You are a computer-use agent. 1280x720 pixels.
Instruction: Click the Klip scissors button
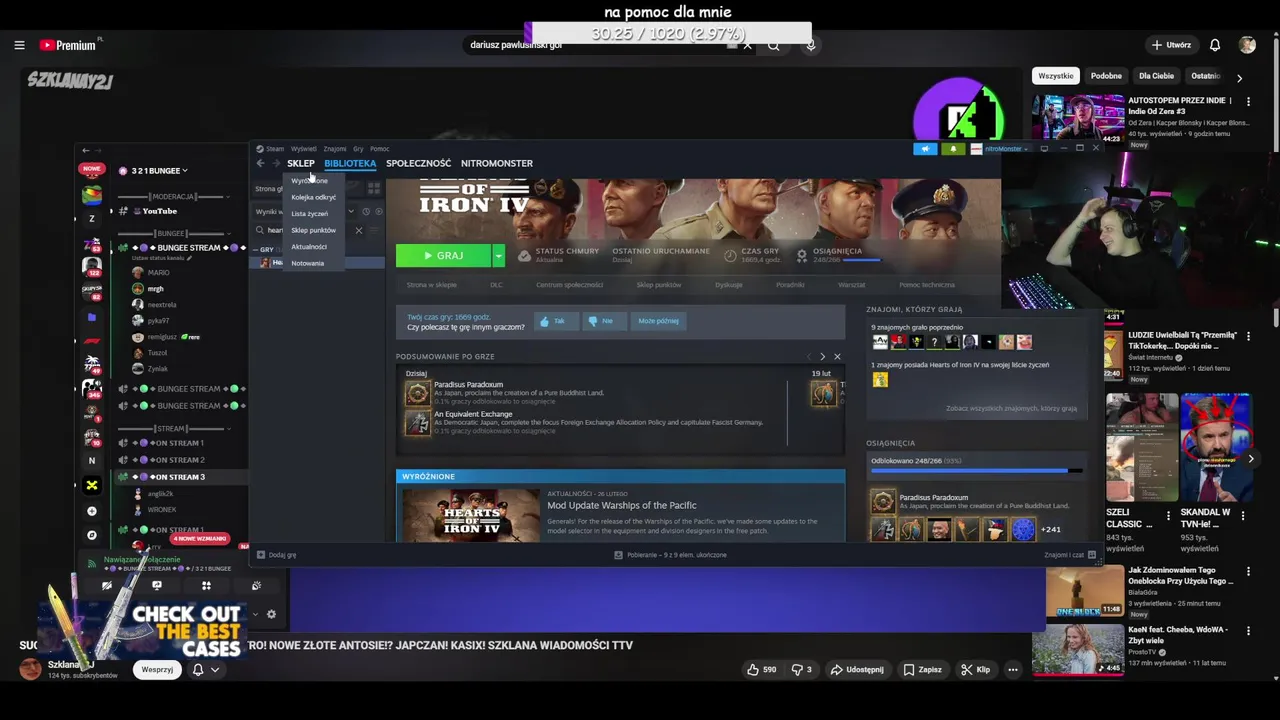[975, 669]
